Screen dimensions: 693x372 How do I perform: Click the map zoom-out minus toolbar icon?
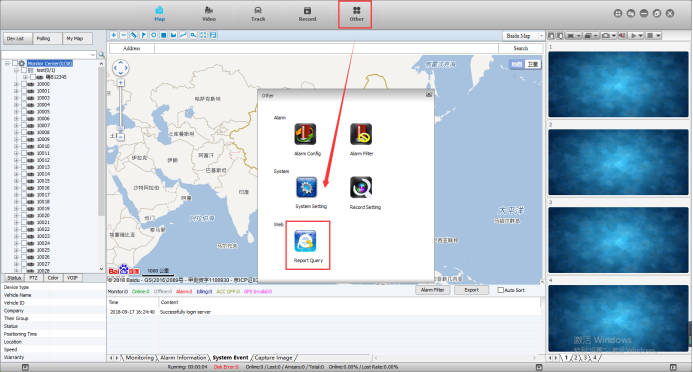124,35
